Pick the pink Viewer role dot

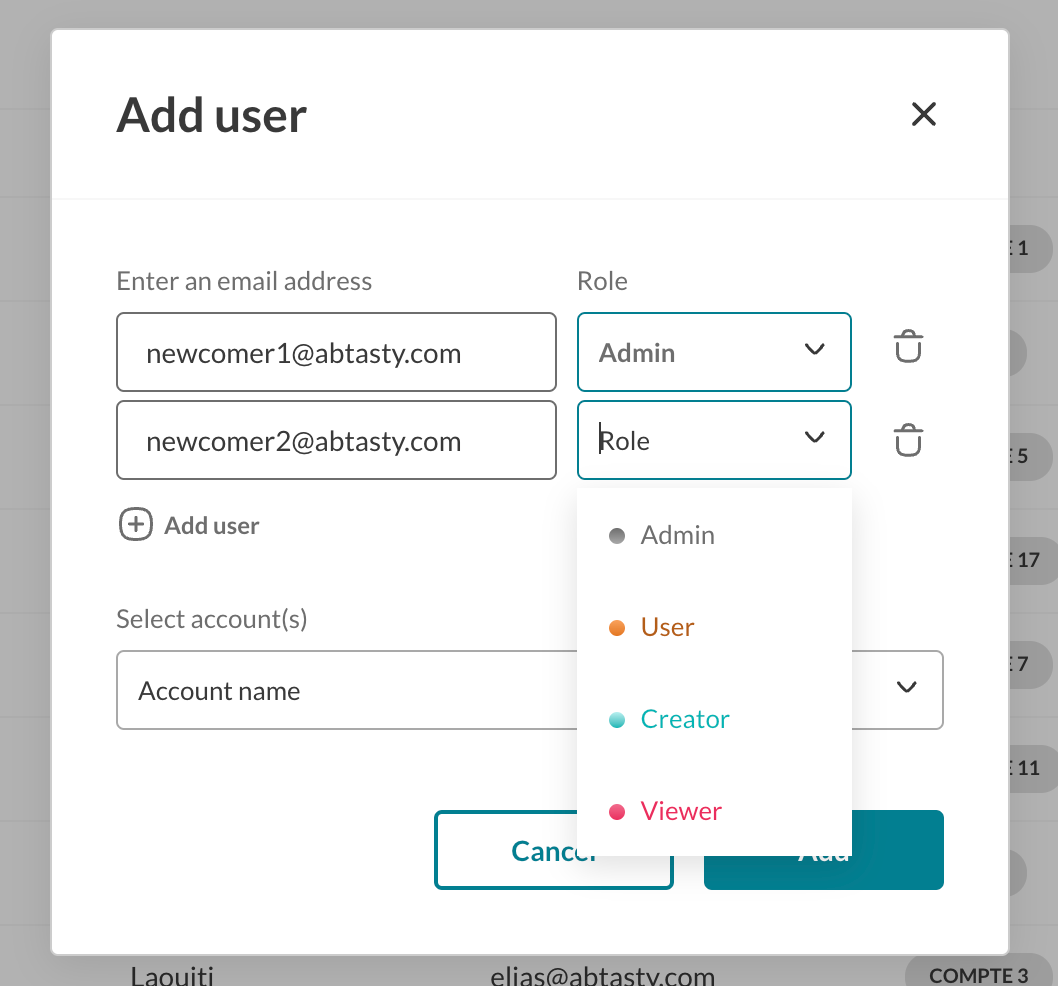click(617, 812)
